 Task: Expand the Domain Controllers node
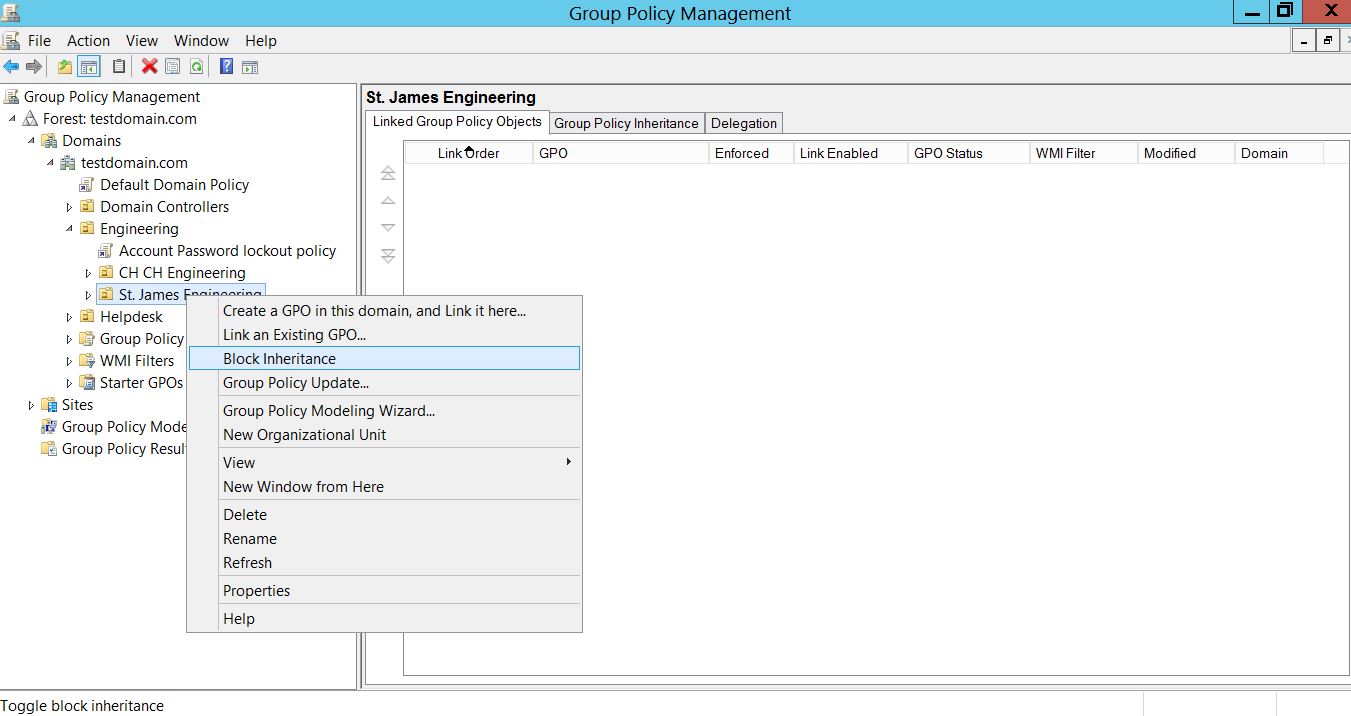point(70,207)
